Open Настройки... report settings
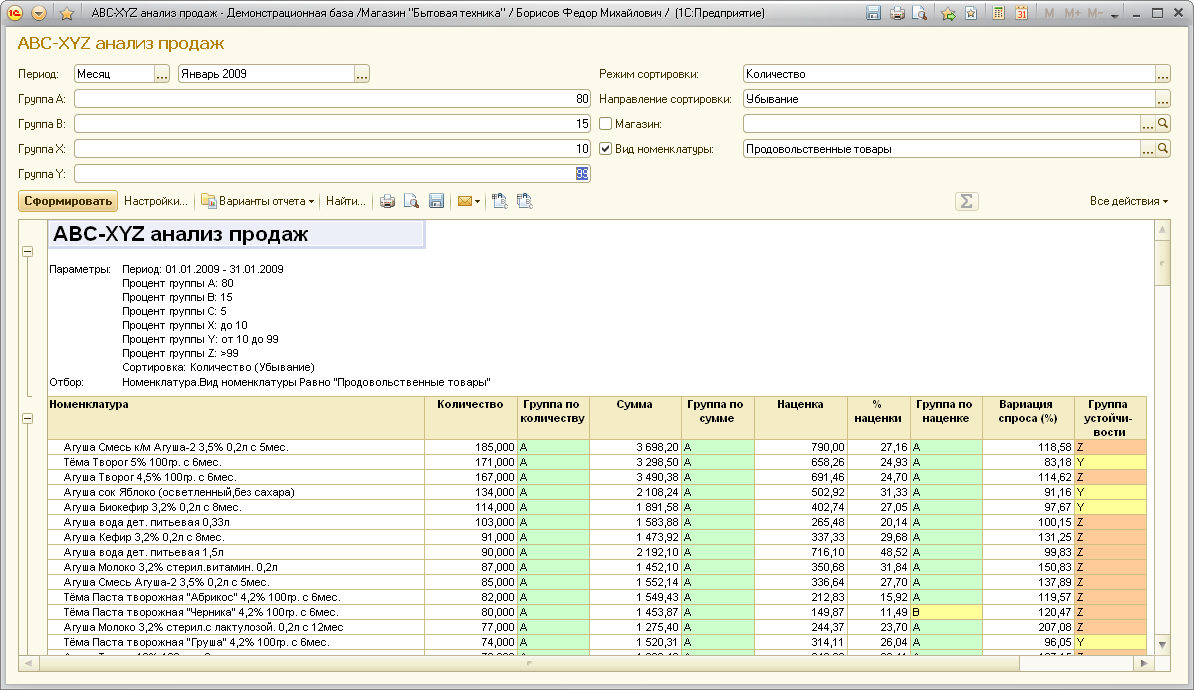Image resolution: width=1194 pixels, height=690 pixels. [156, 201]
